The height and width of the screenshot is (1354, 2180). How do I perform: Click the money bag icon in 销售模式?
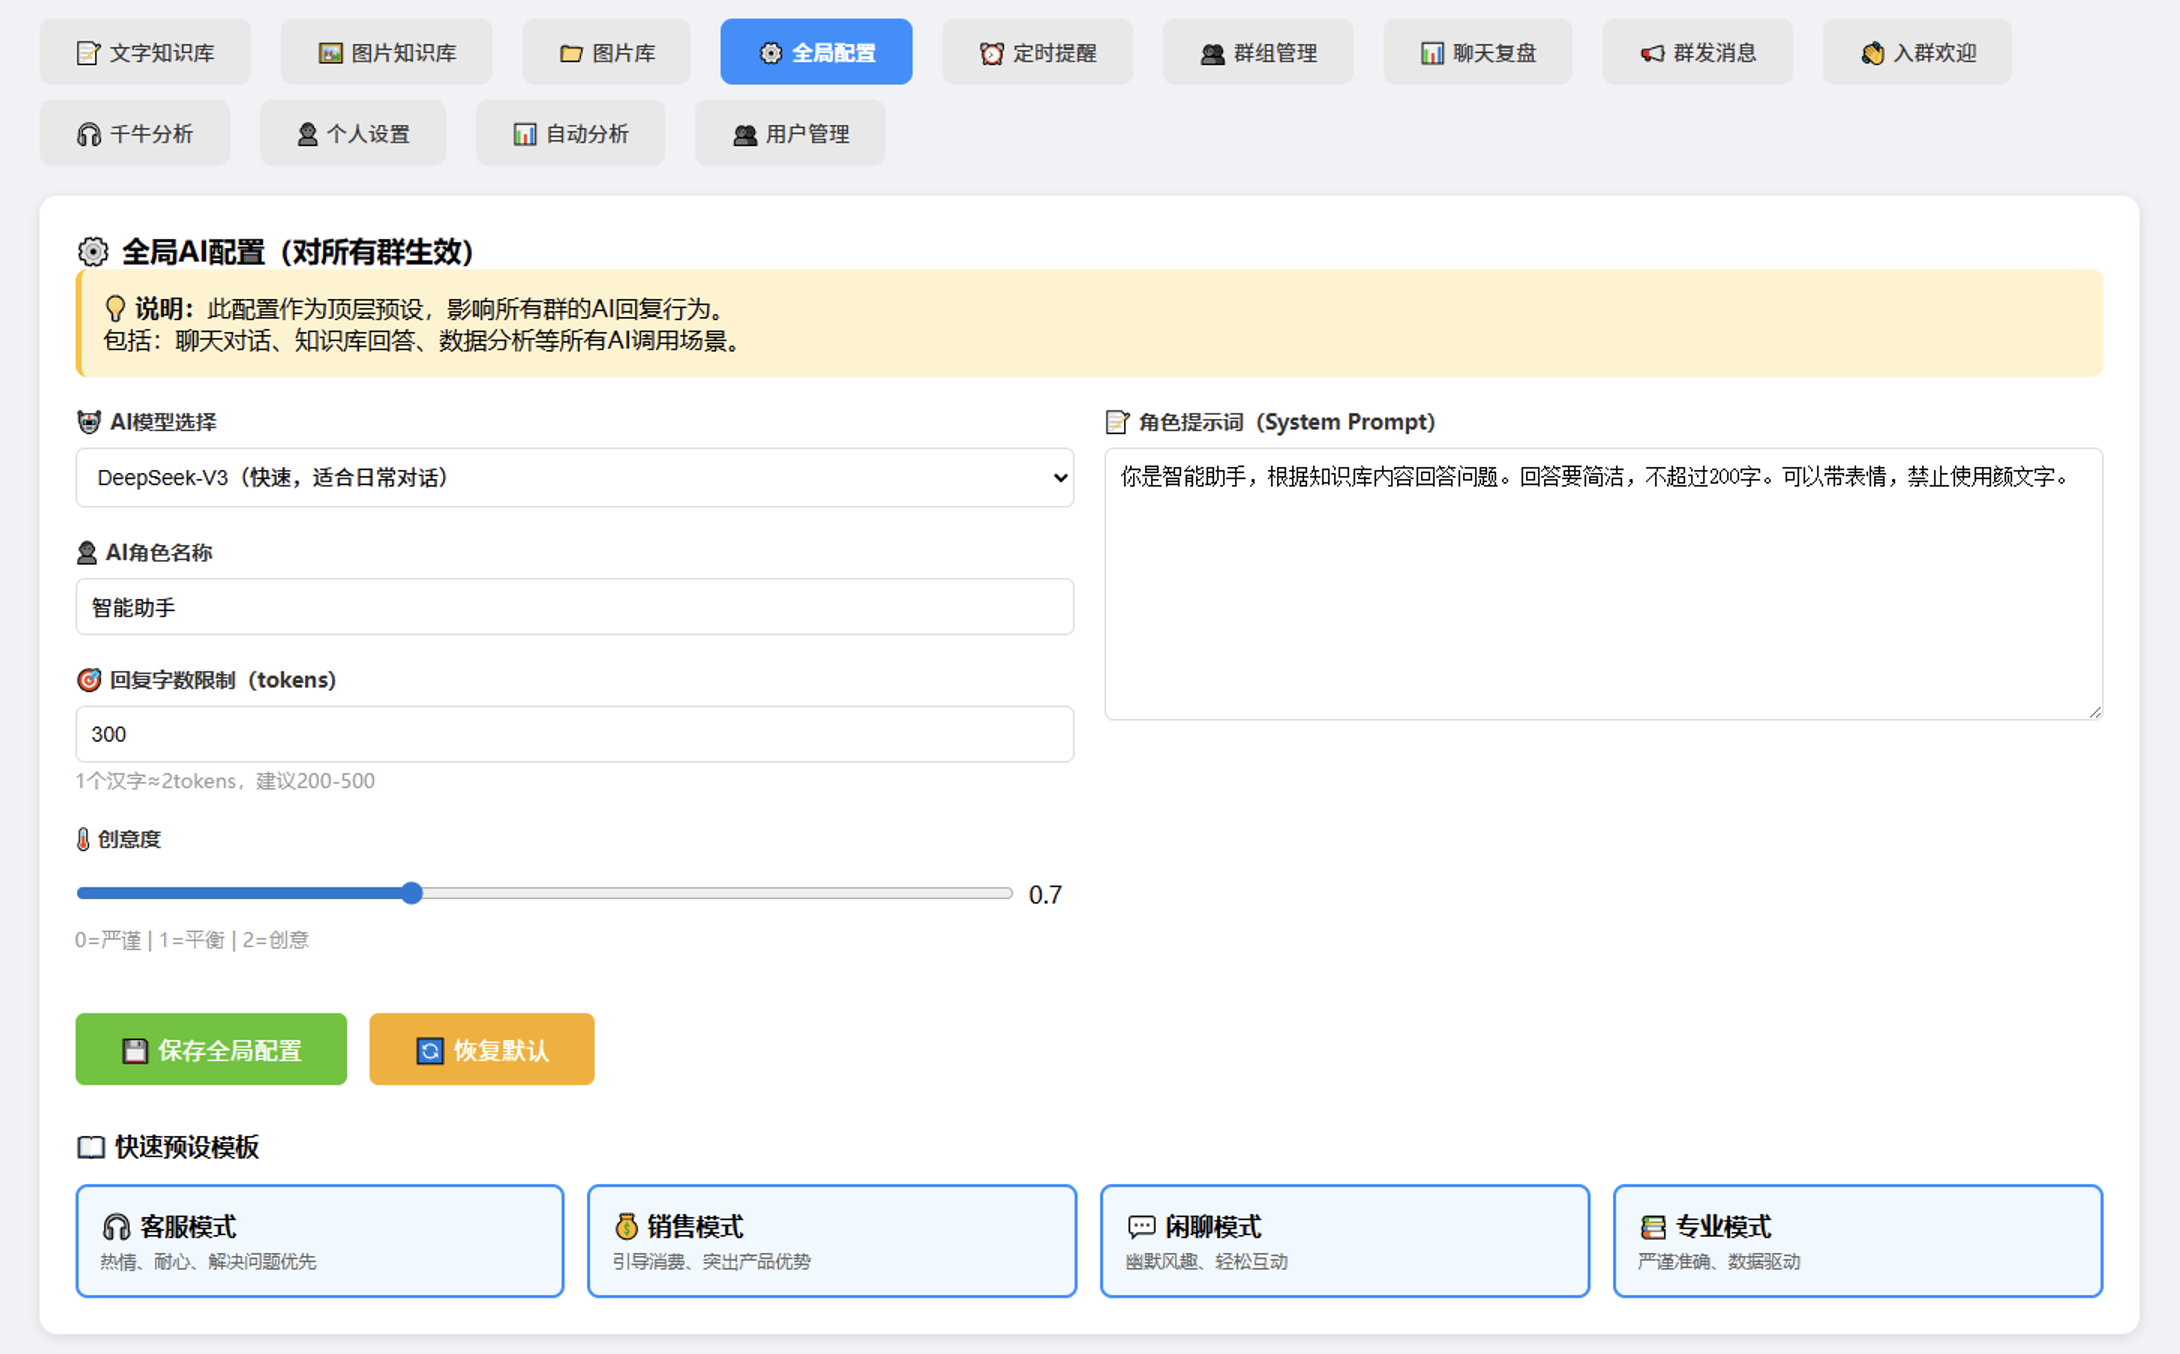(x=626, y=1225)
